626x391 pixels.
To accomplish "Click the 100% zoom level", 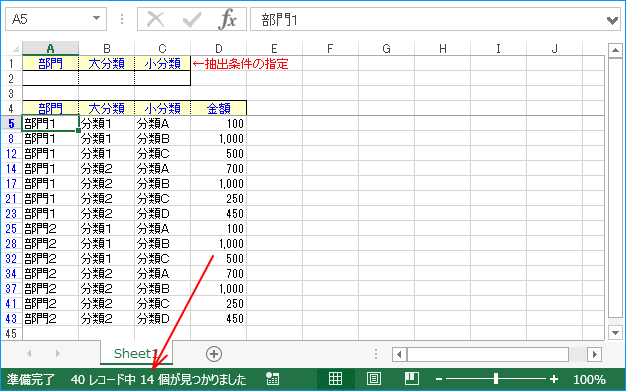I will coord(589,379).
